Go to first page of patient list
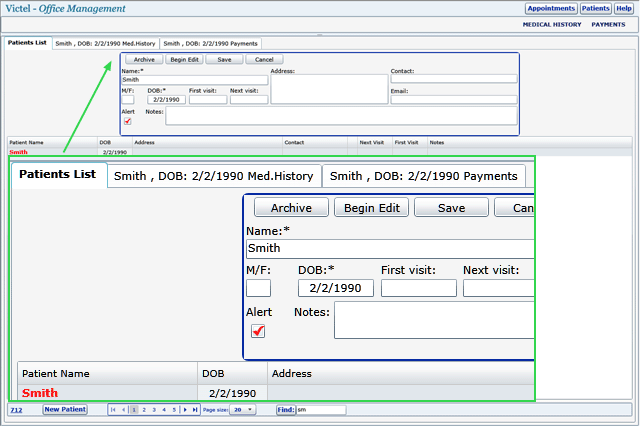This screenshot has height=426, width=640. pyautogui.click(x=113, y=410)
